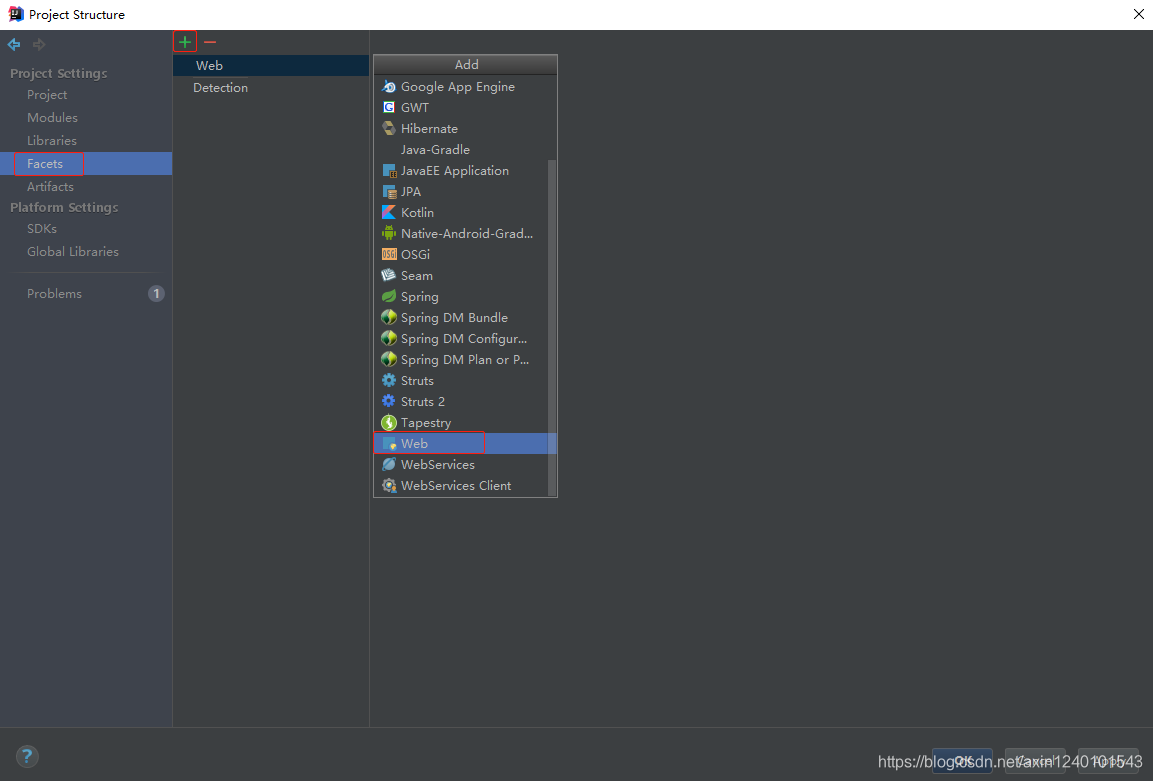Click the OSGi facet icon
Image resolution: width=1153 pixels, height=781 pixels.
point(389,254)
